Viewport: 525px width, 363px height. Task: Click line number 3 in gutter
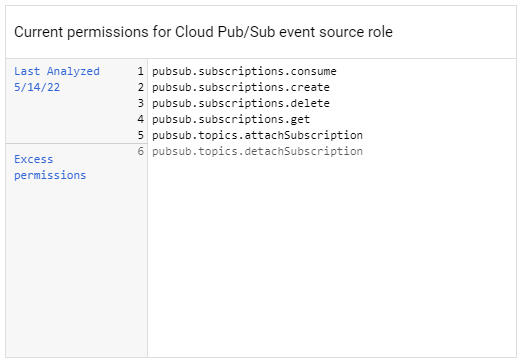point(141,103)
